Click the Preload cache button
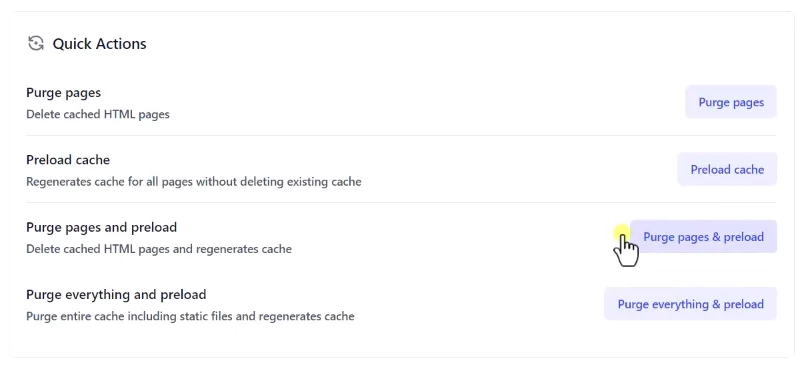 727,169
